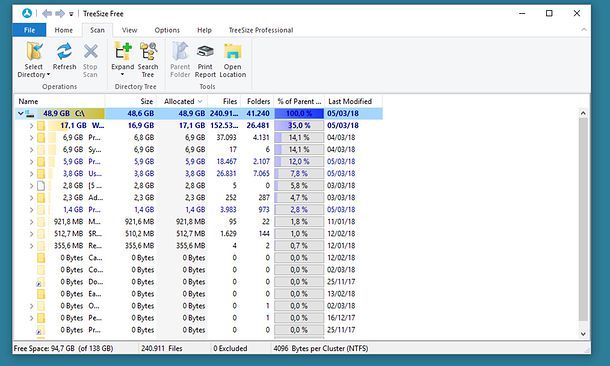Select the 0 Bytes Ca... row
The image size is (610, 366).
click(x=198, y=258)
